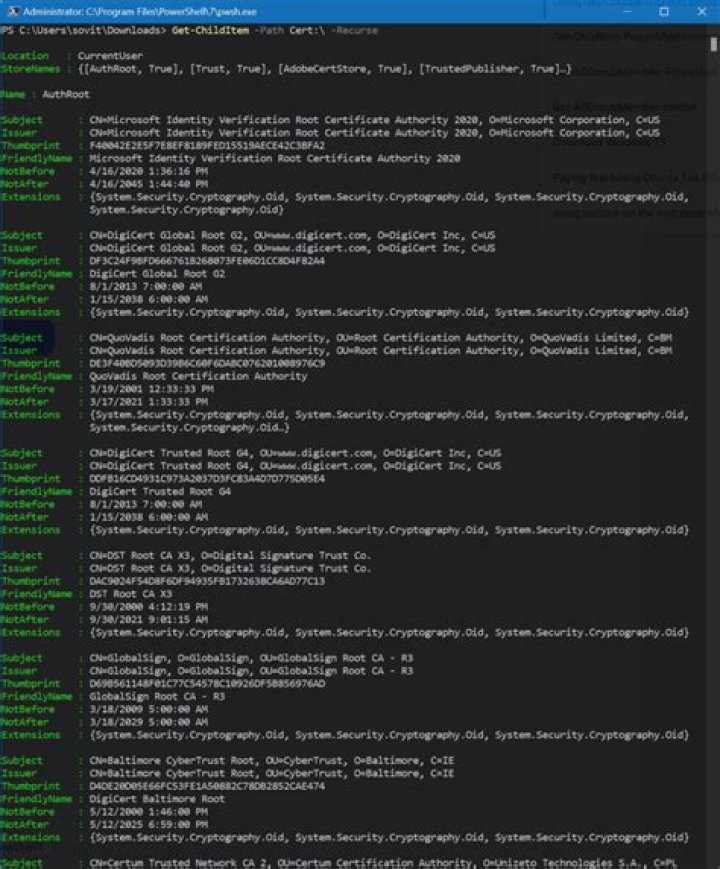Click NotBefore value '5/12/2000 1:46:00 PM'
Screen dimensions: 720x869
[149, 812]
